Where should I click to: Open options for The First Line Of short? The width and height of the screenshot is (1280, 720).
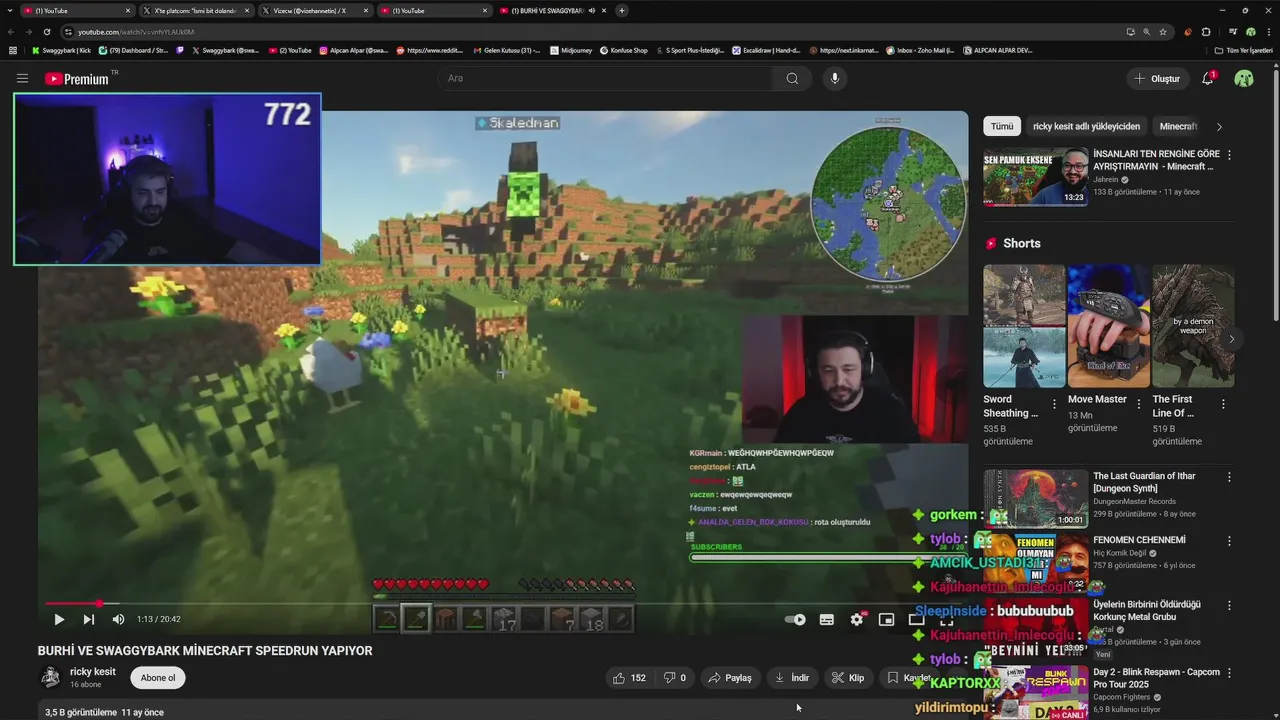coord(1223,405)
